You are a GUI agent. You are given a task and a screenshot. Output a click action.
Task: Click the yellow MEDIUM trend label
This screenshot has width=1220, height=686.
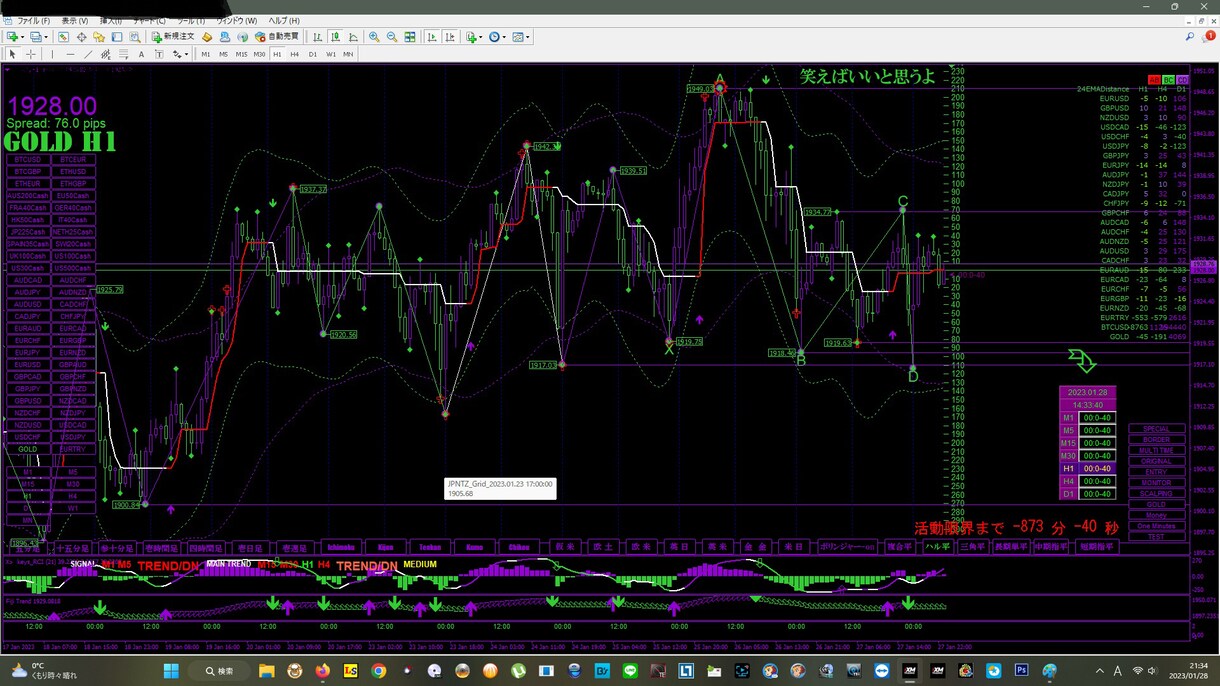click(420, 565)
